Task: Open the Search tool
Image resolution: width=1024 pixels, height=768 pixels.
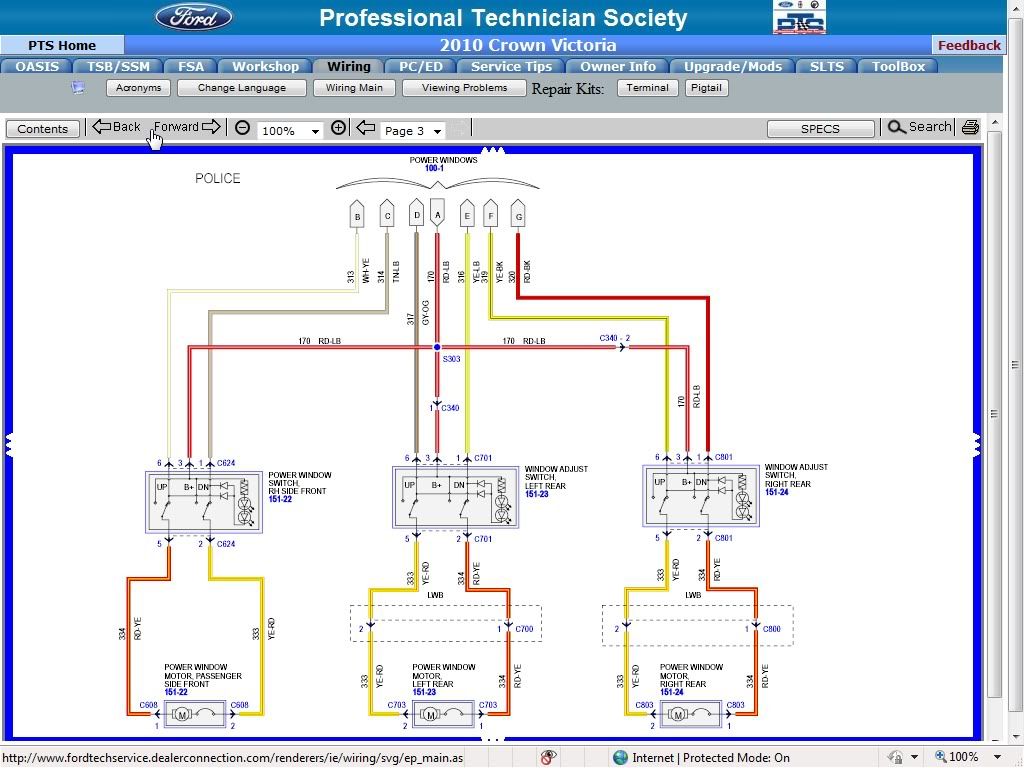Action: click(920, 127)
